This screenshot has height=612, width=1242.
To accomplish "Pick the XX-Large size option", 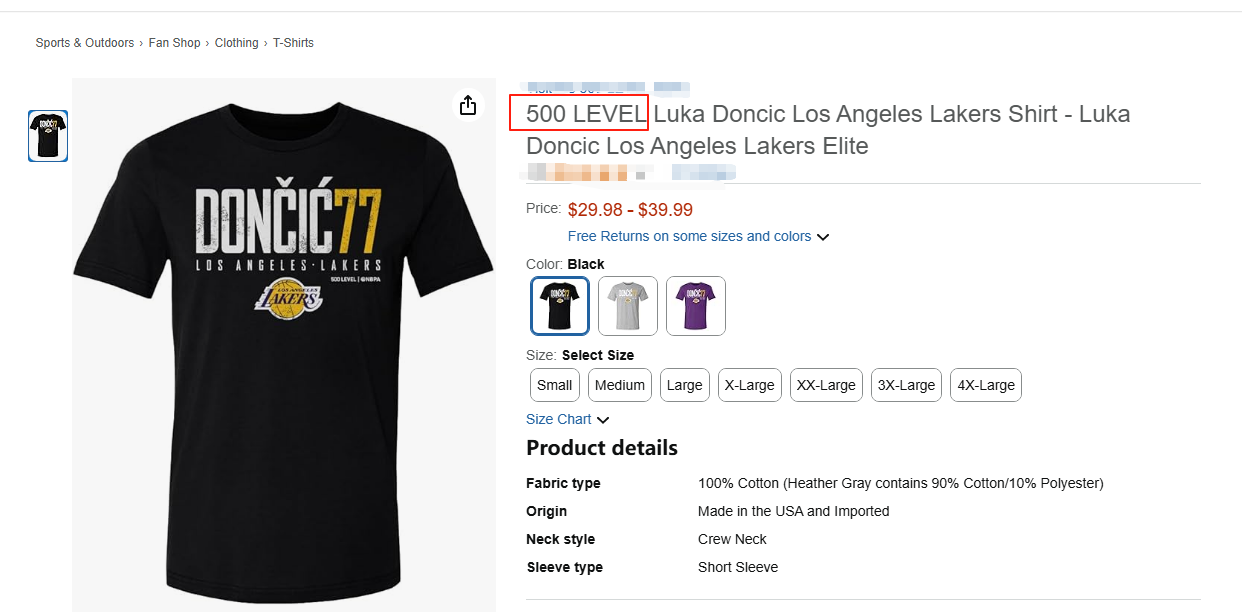I will coord(826,385).
